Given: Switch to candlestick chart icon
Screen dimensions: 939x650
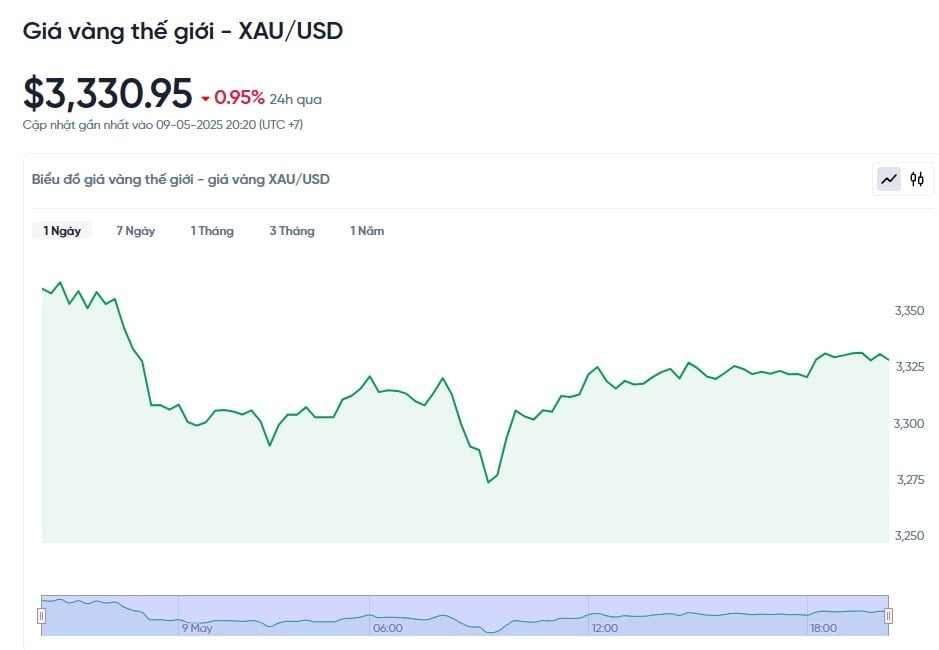Looking at the screenshot, I should 916,179.
